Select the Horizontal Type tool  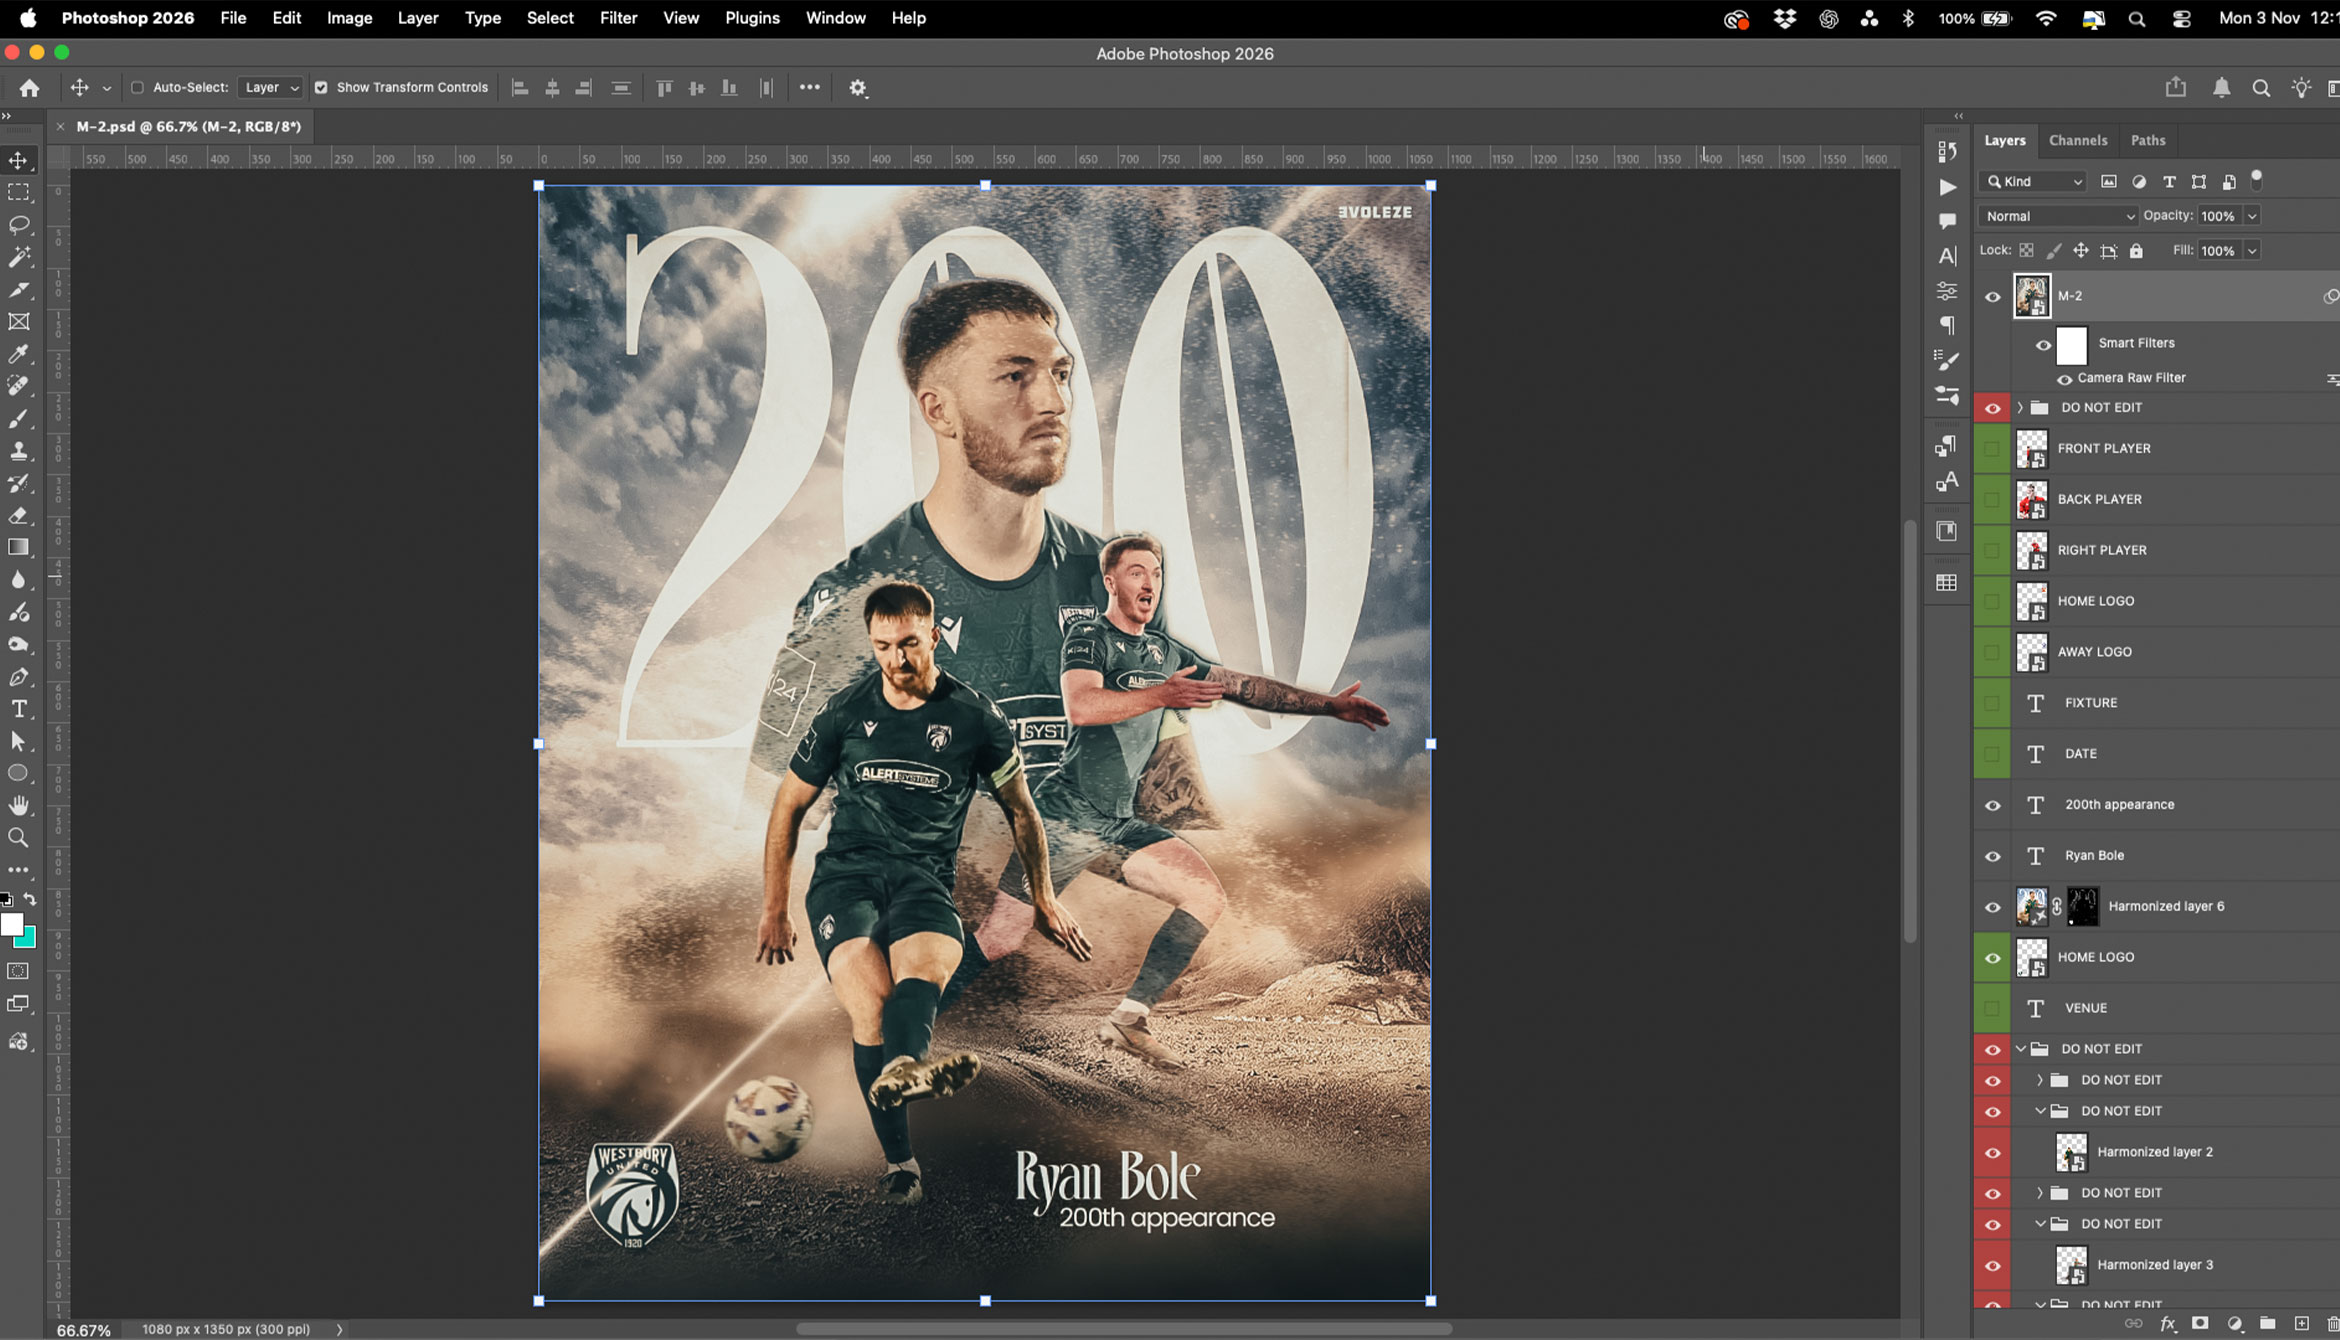click(x=19, y=709)
